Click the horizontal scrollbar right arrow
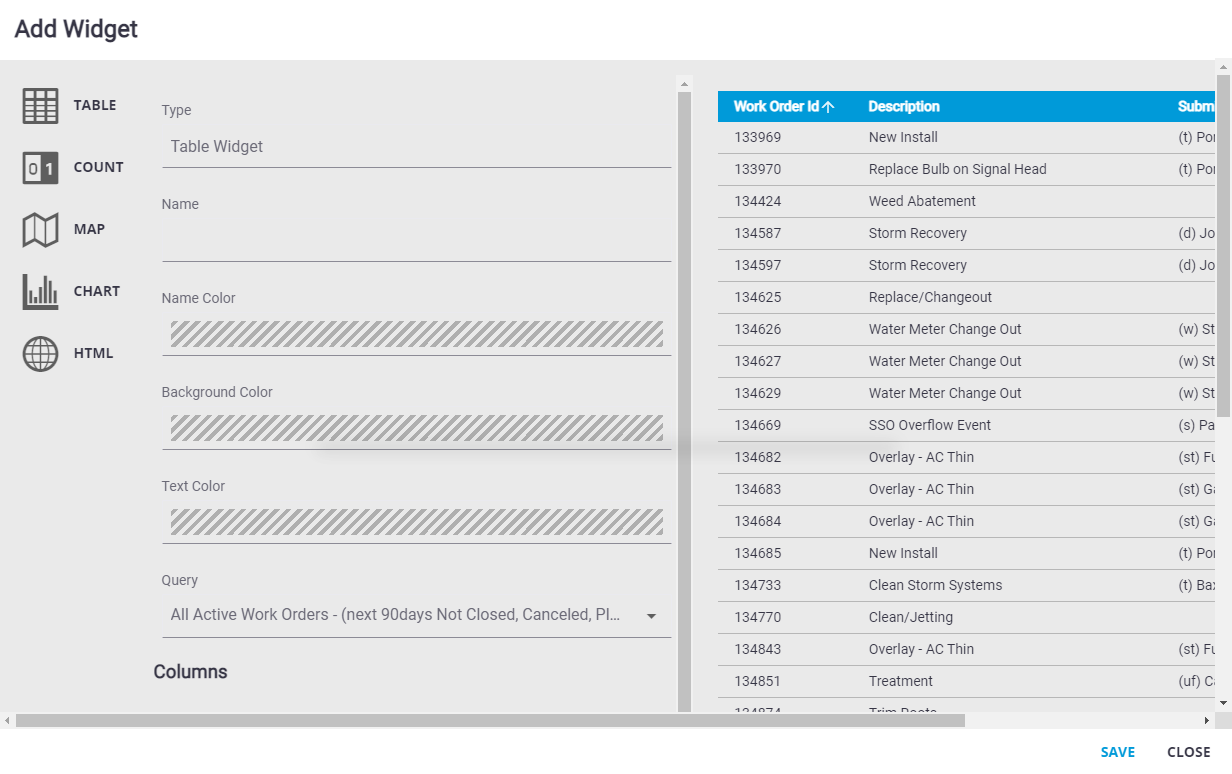This screenshot has width=1232, height=774. [x=1207, y=720]
